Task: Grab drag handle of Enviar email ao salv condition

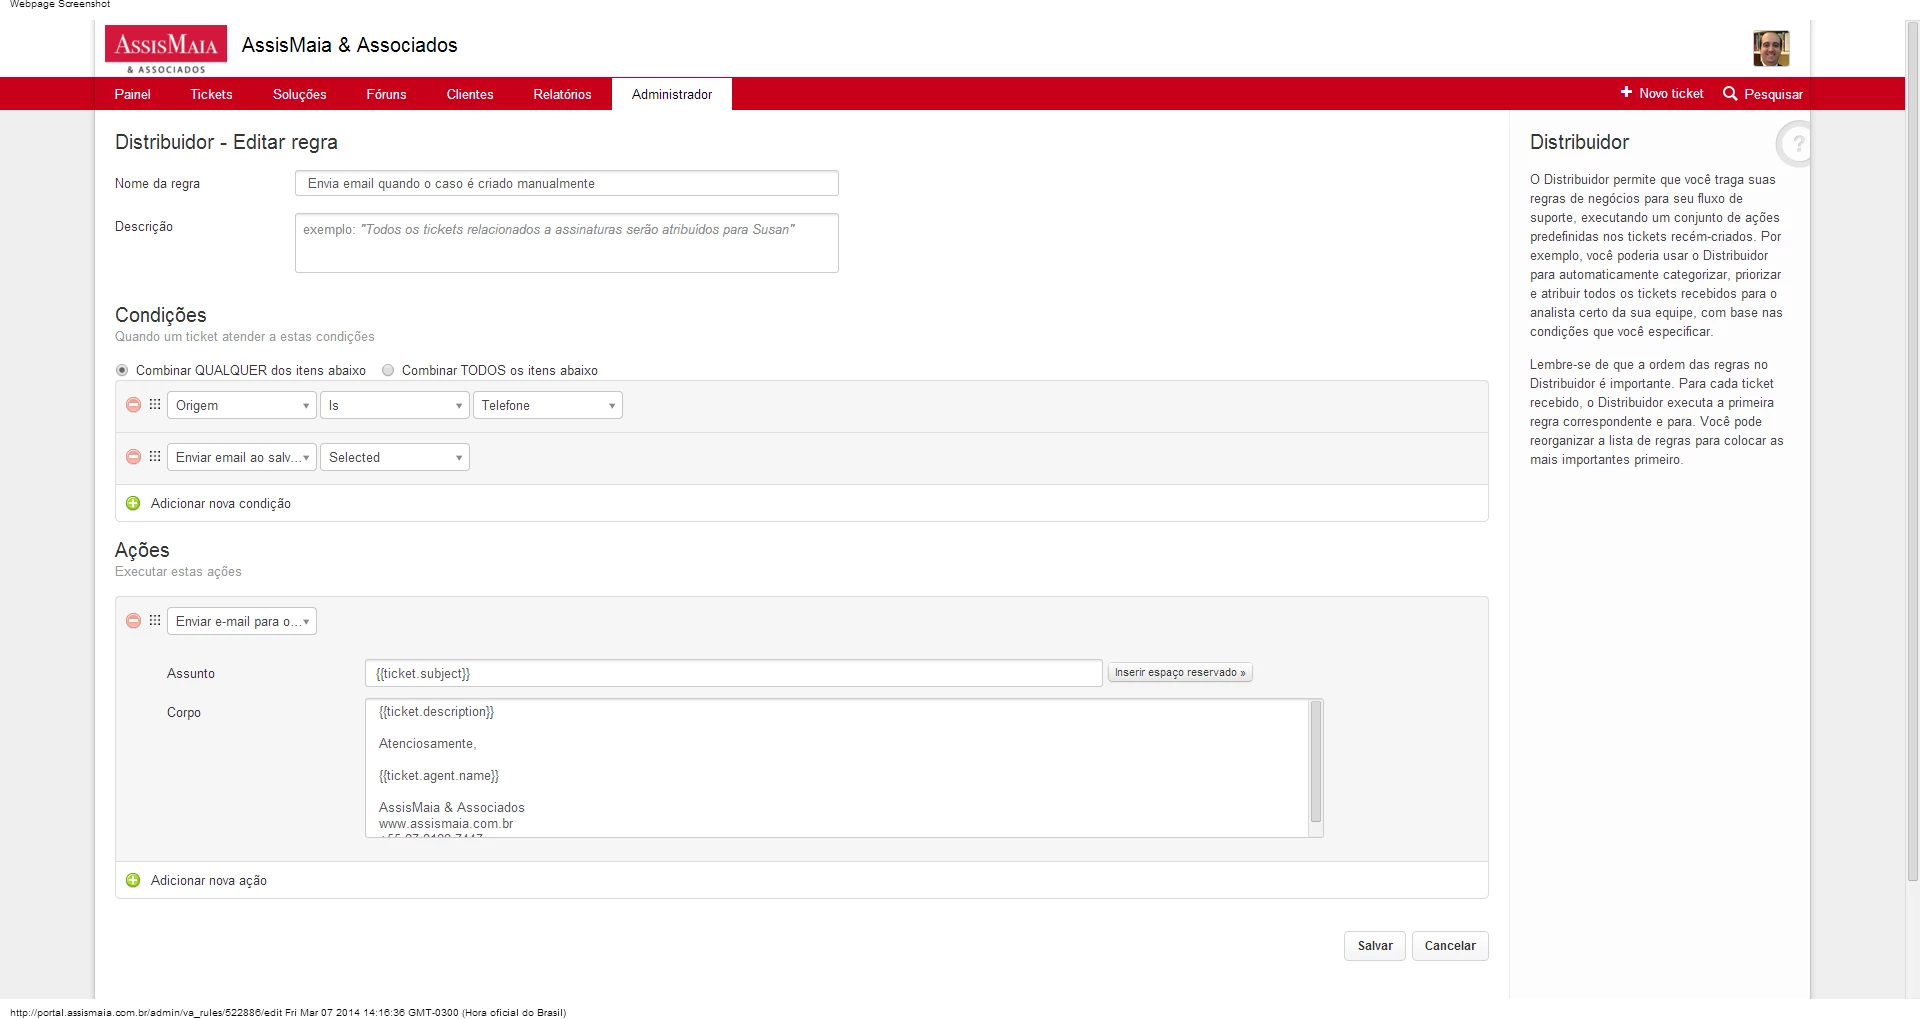Action: click(x=155, y=457)
